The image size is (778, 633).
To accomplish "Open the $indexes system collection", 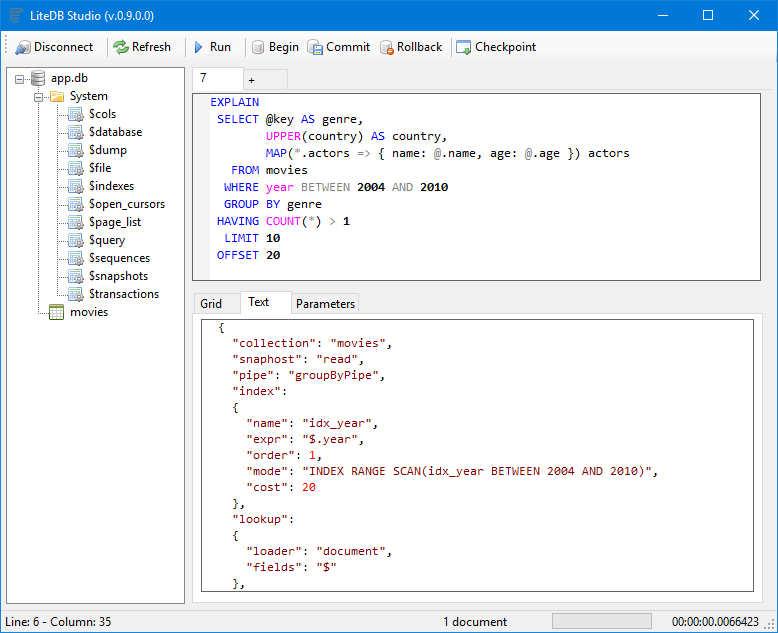I will (x=111, y=186).
